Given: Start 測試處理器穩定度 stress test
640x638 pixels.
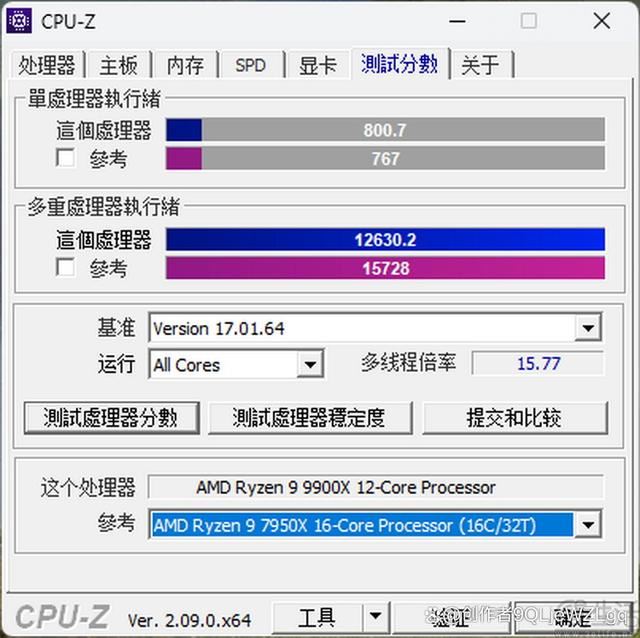Looking at the screenshot, I should pyautogui.click(x=310, y=418).
